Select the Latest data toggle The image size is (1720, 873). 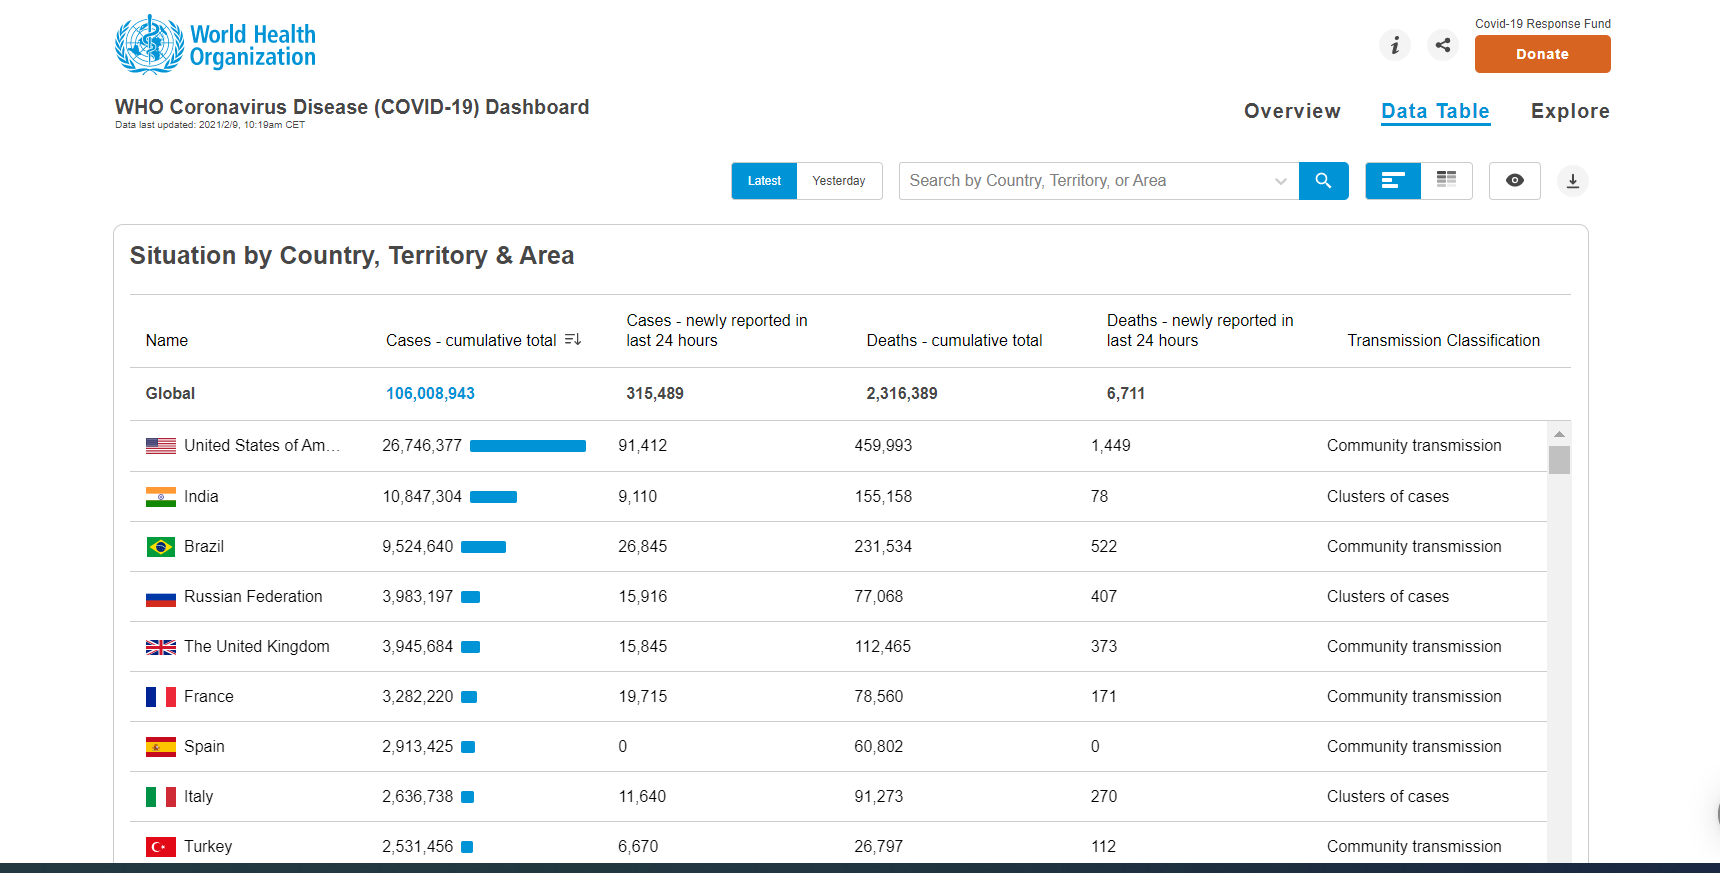coord(764,181)
